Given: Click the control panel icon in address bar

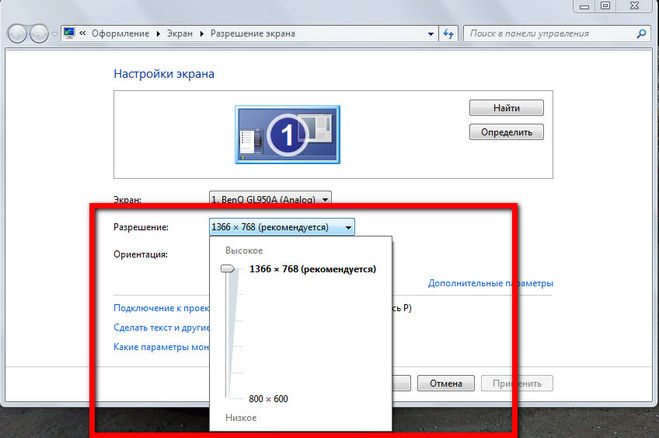Looking at the screenshot, I should point(69,33).
